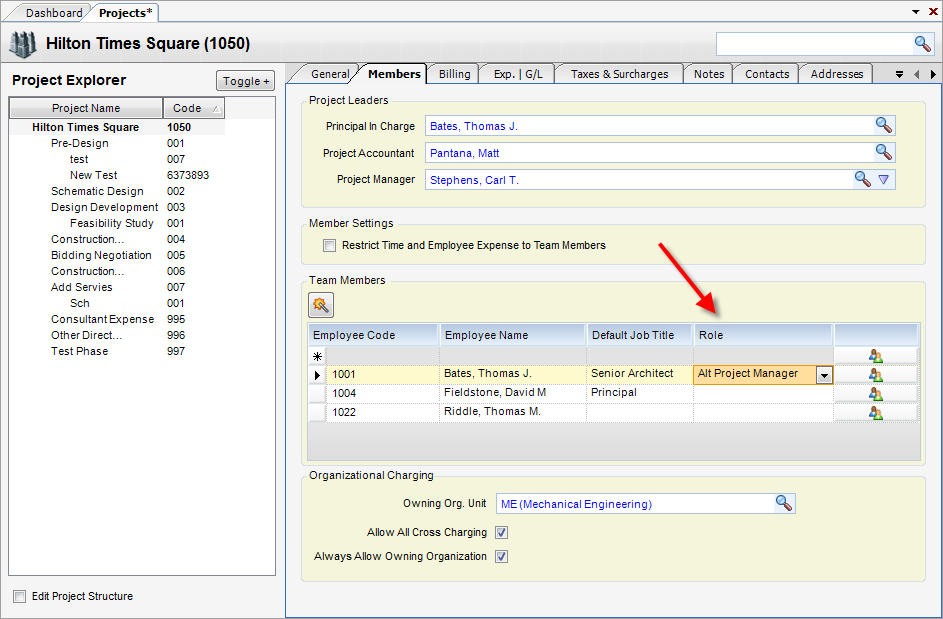
Task: Sort grid by Employee Name header
Action: point(513,335)
